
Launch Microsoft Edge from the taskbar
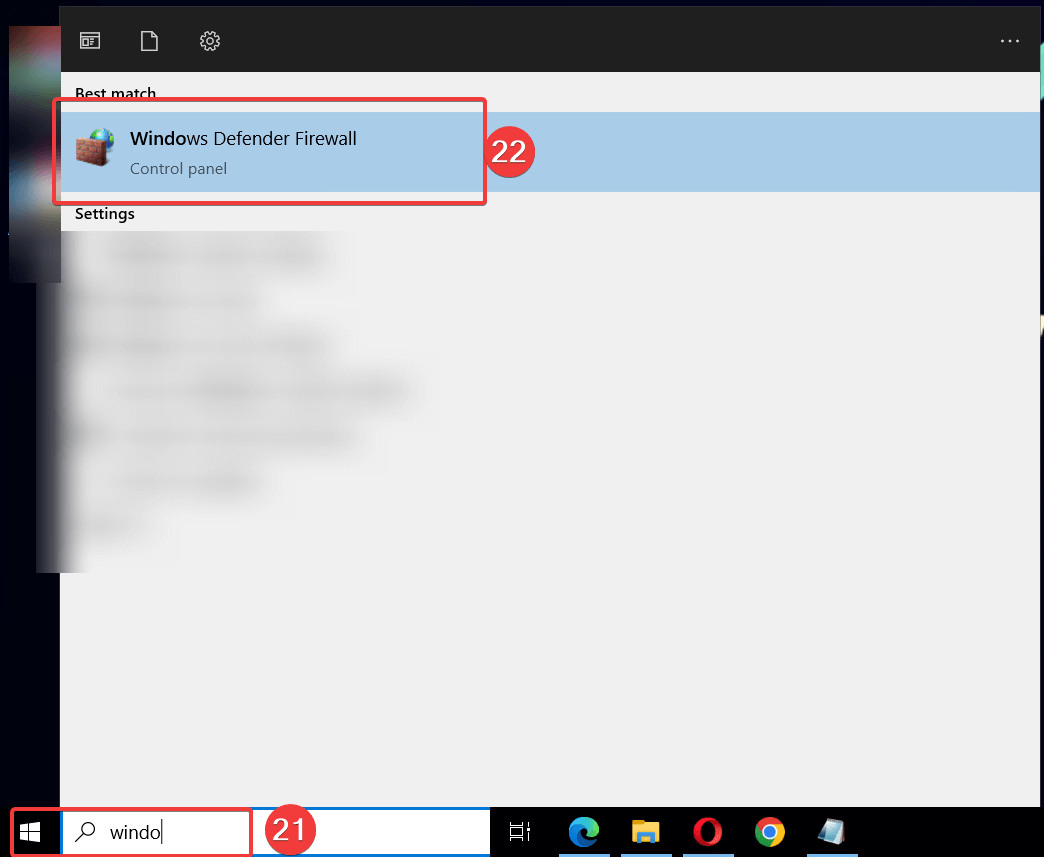click(x=584, y=832)
